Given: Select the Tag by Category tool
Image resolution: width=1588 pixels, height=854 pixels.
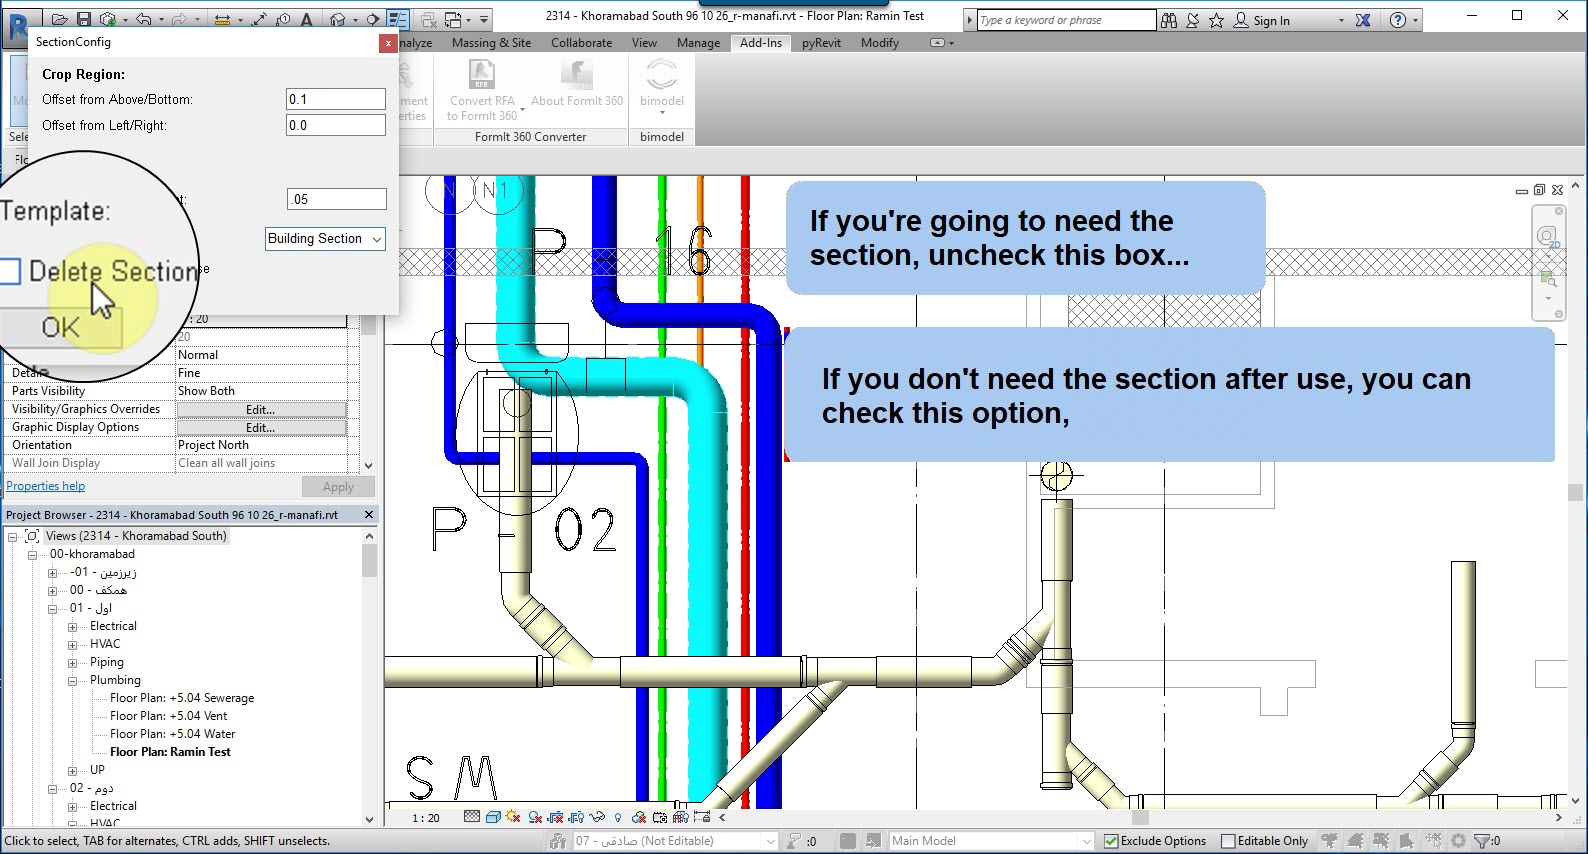Looking at the screenshot, I should (x=284, y=19).
